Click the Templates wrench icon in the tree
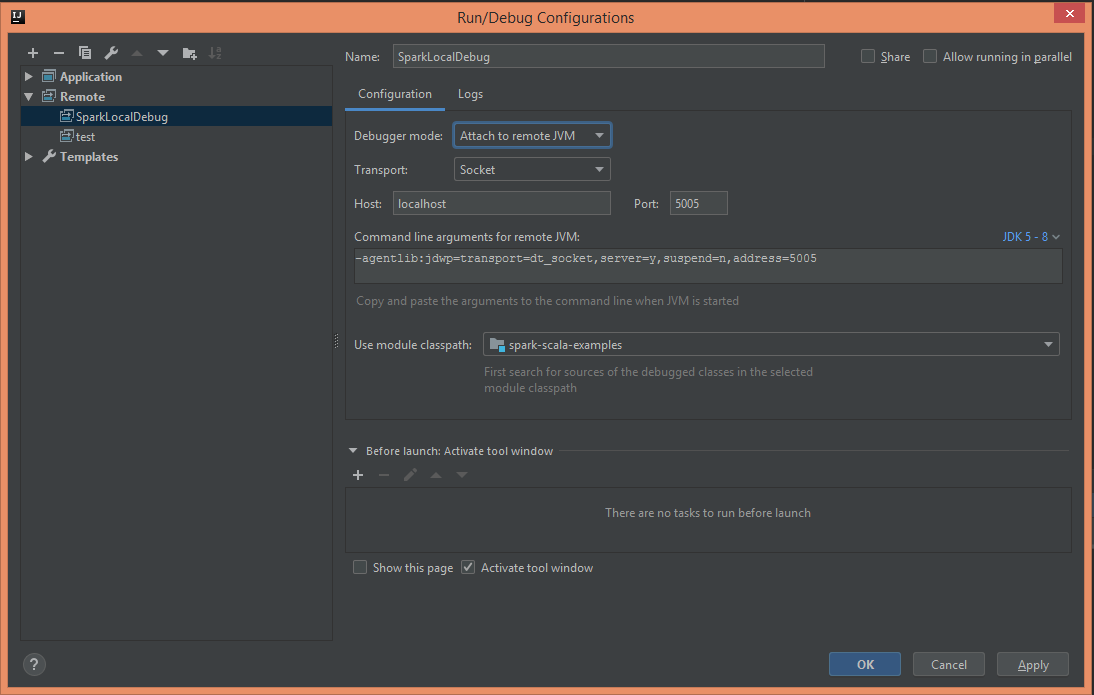The height and width of the screenshot is (695, 1094). pos(49,156)
